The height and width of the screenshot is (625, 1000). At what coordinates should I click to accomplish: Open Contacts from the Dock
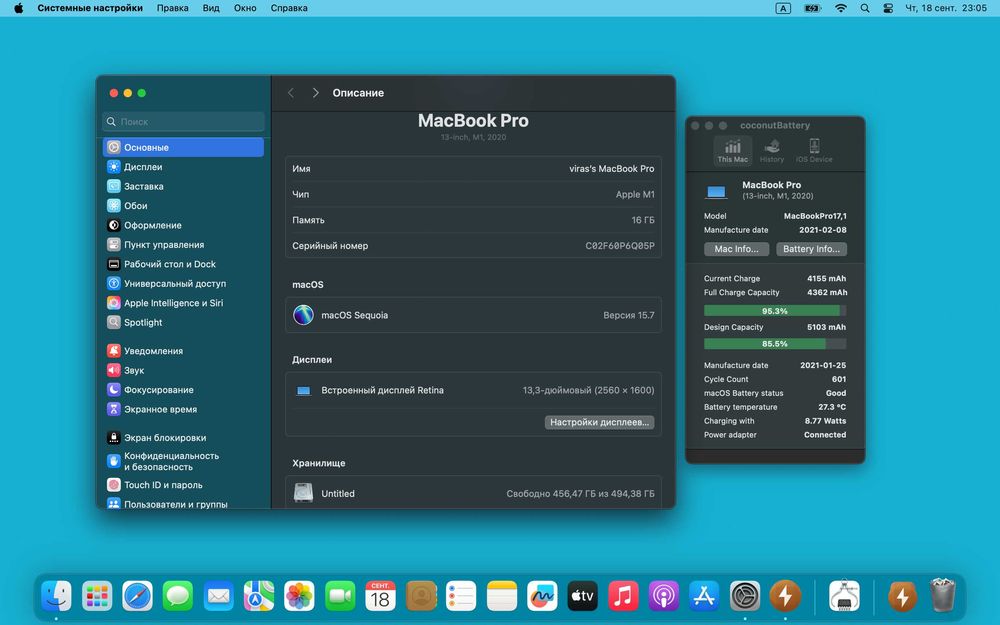point(421,597)
